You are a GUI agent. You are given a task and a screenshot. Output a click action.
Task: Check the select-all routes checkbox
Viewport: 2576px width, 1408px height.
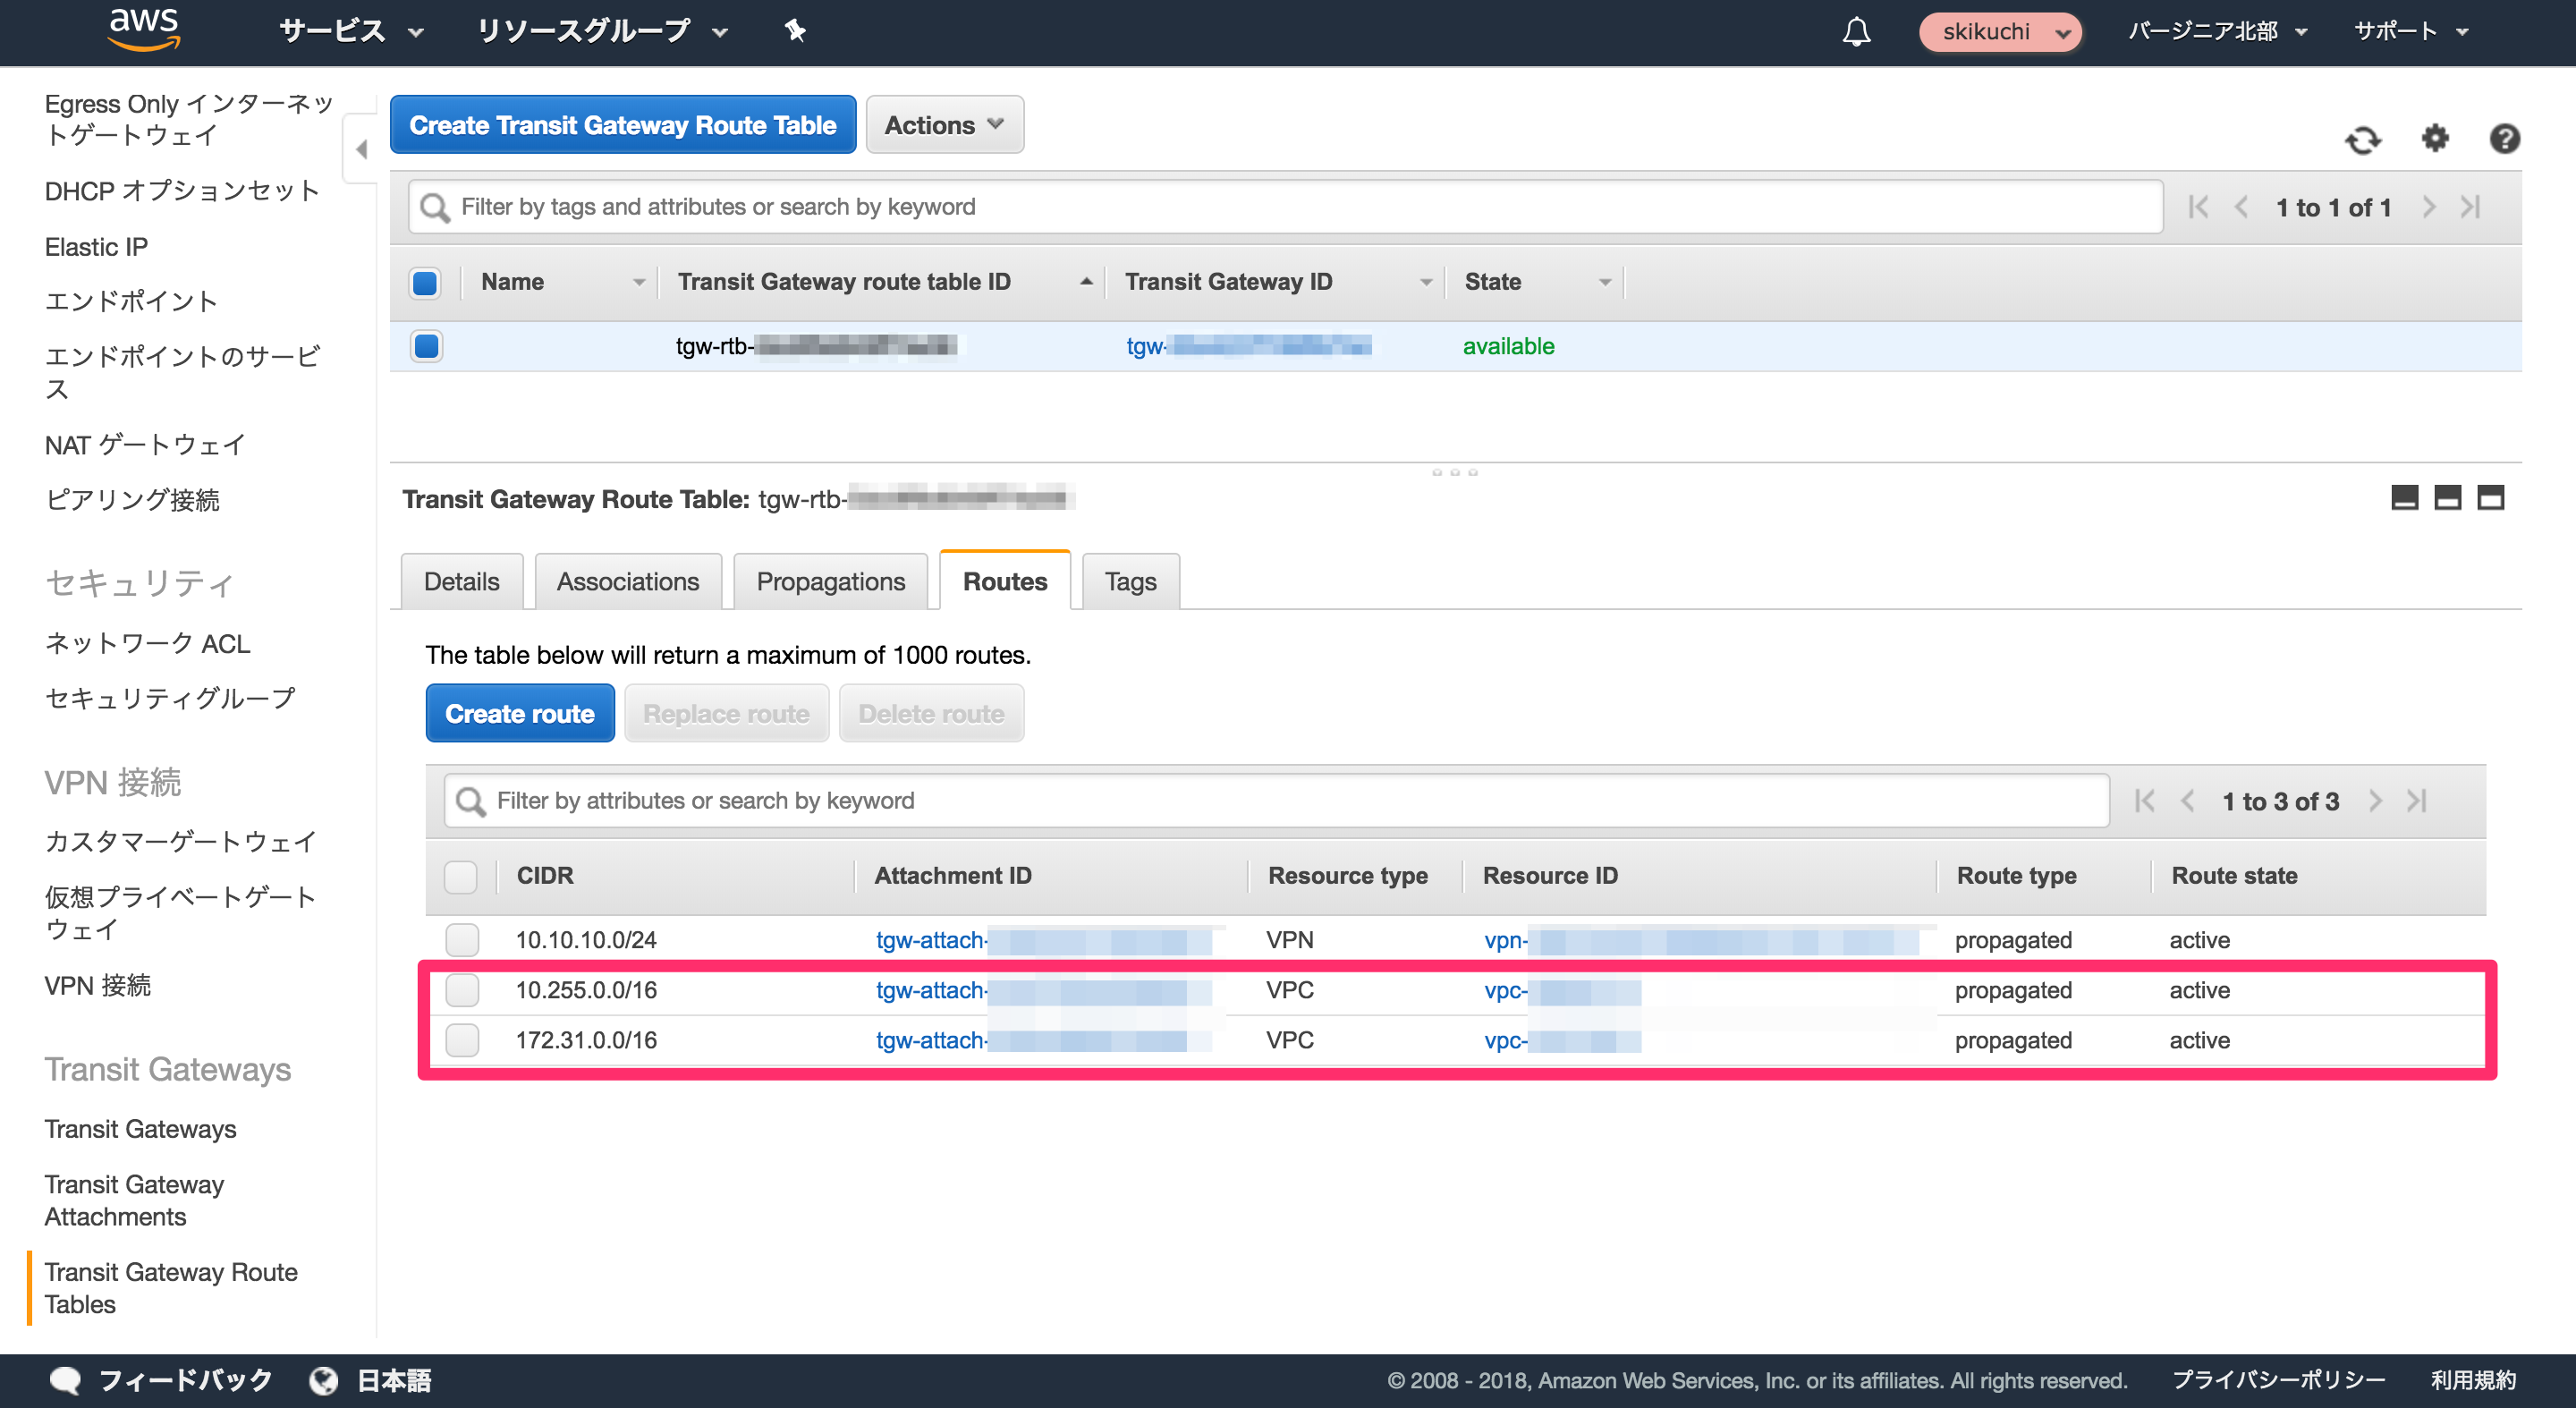(461, 877)
